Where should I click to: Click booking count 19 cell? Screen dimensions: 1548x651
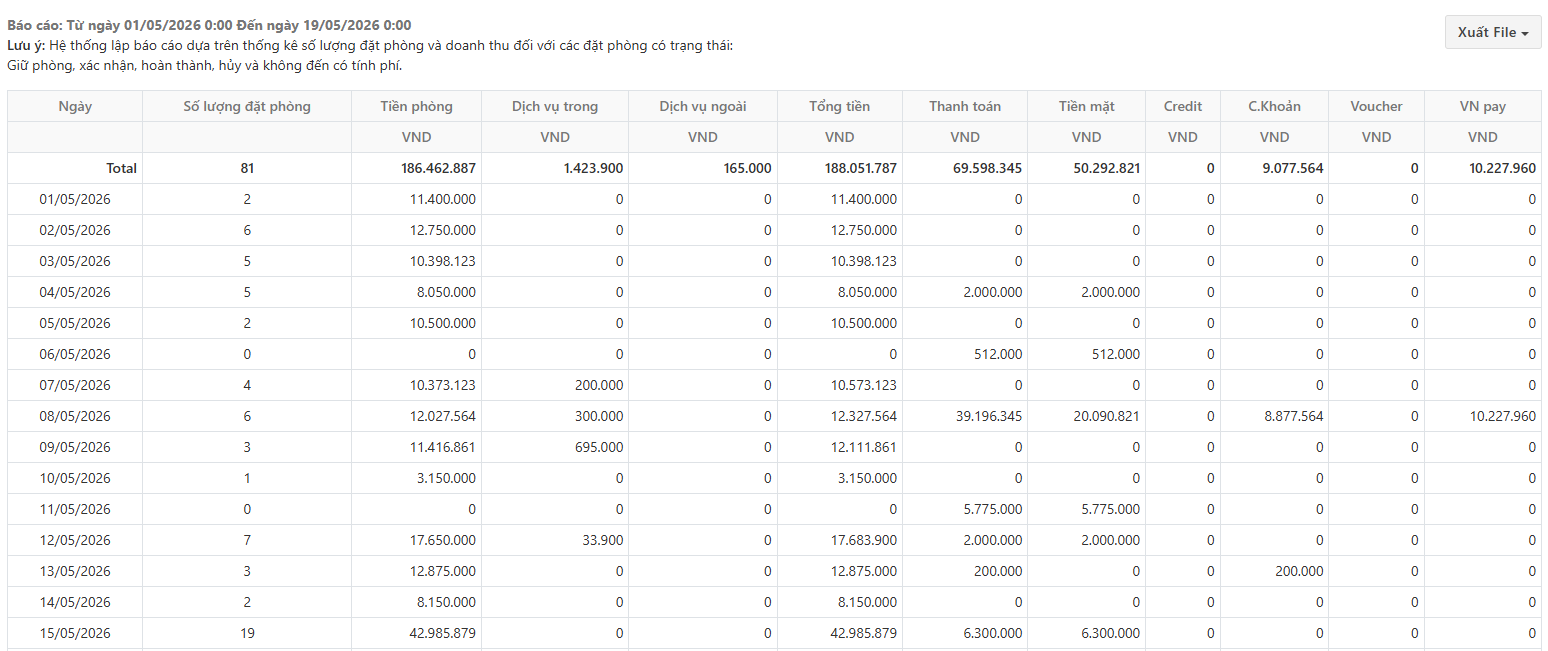tap(247, 633)
